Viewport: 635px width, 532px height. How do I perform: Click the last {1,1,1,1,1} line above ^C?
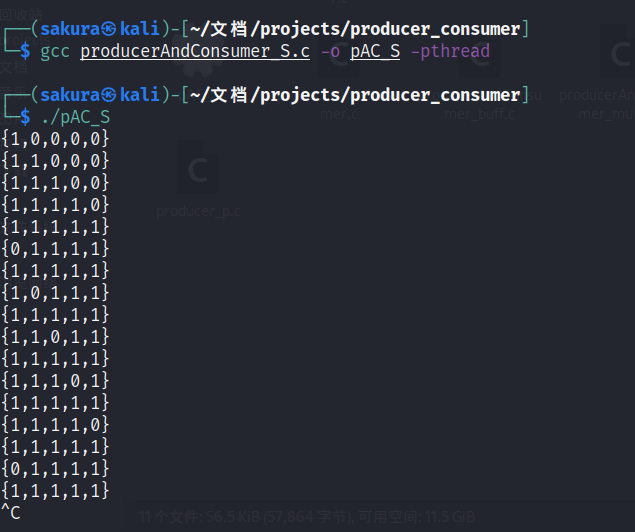55,491
